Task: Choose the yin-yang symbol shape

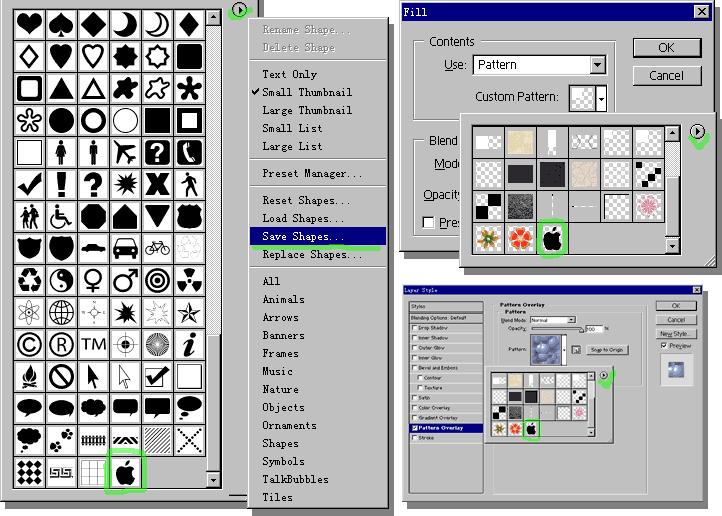Action: (61, 279)
